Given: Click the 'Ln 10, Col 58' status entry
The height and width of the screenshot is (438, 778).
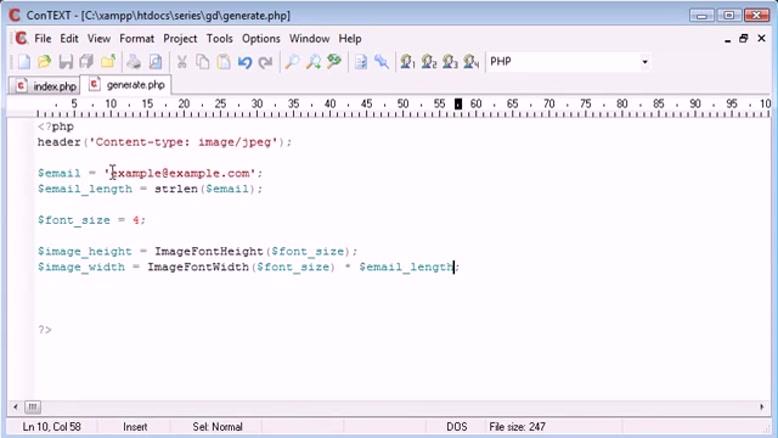Looking at the screenshot, I should (x=52, y=427).
